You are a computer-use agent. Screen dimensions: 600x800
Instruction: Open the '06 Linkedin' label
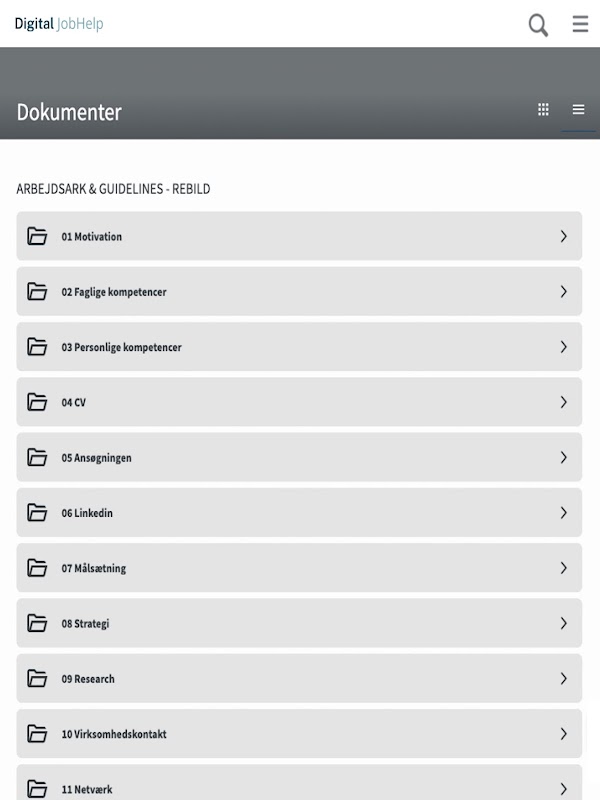(87, 513)
